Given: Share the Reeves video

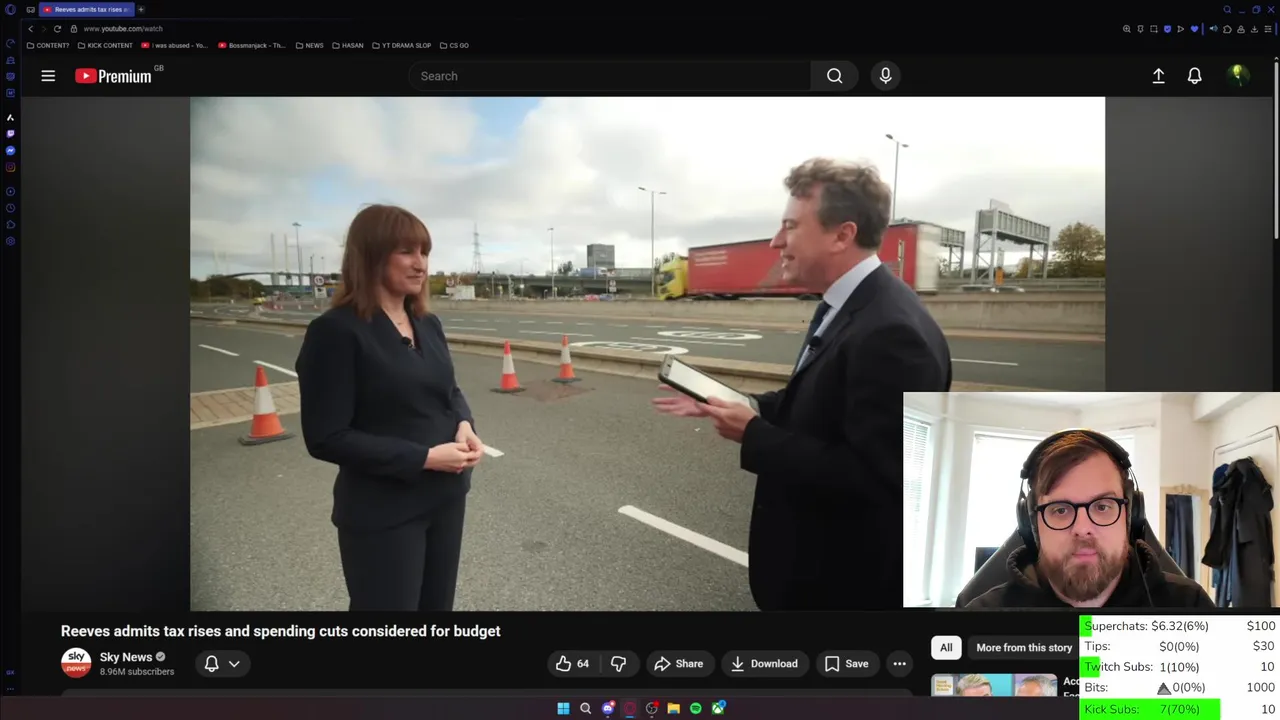Looking at the screenshot, I should [678, 664].
